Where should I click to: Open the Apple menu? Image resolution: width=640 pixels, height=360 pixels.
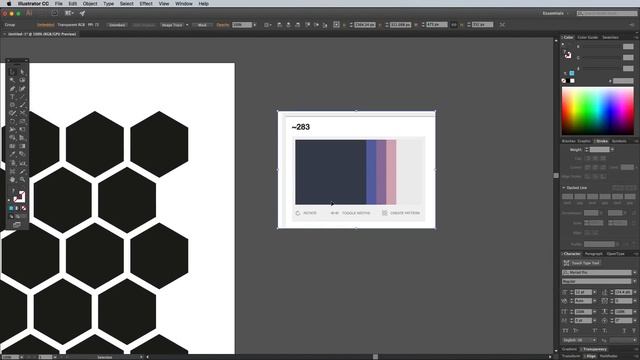tap(9, 4)
